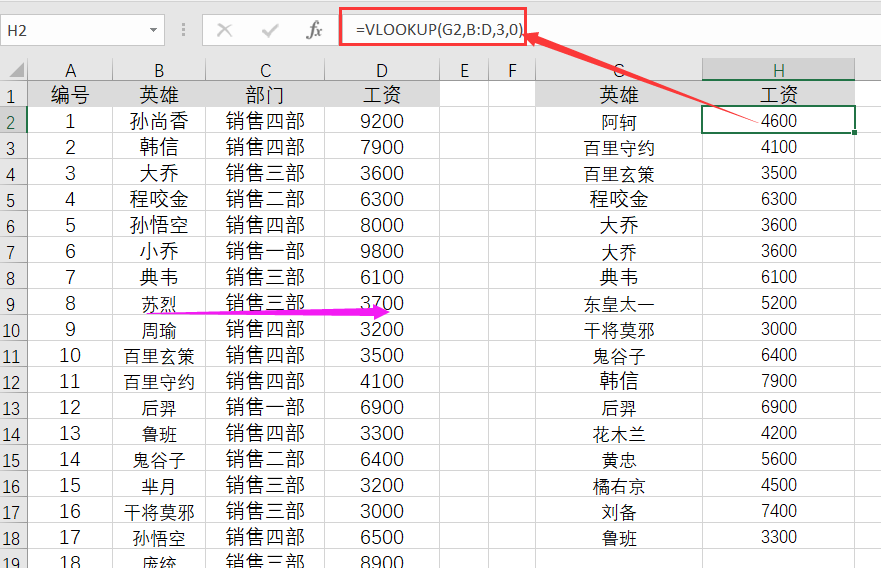Click the cell with salary 9800
The image size is (881, 568).
(x=382, y=251)
